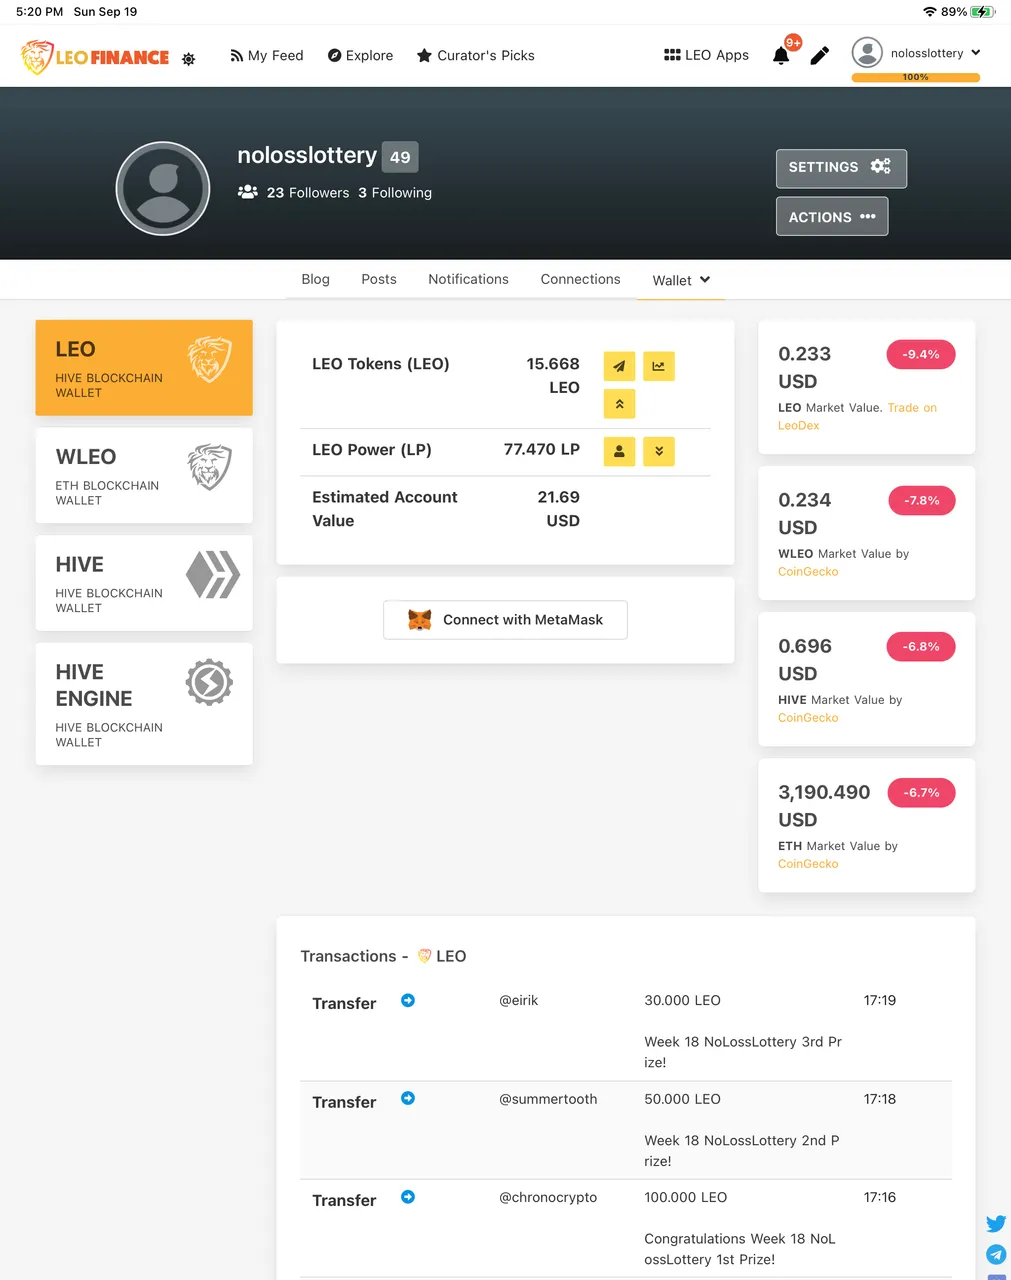View the 3 Following list
The width and height of the screenshot is (1011, 1280).
(395, 192)
